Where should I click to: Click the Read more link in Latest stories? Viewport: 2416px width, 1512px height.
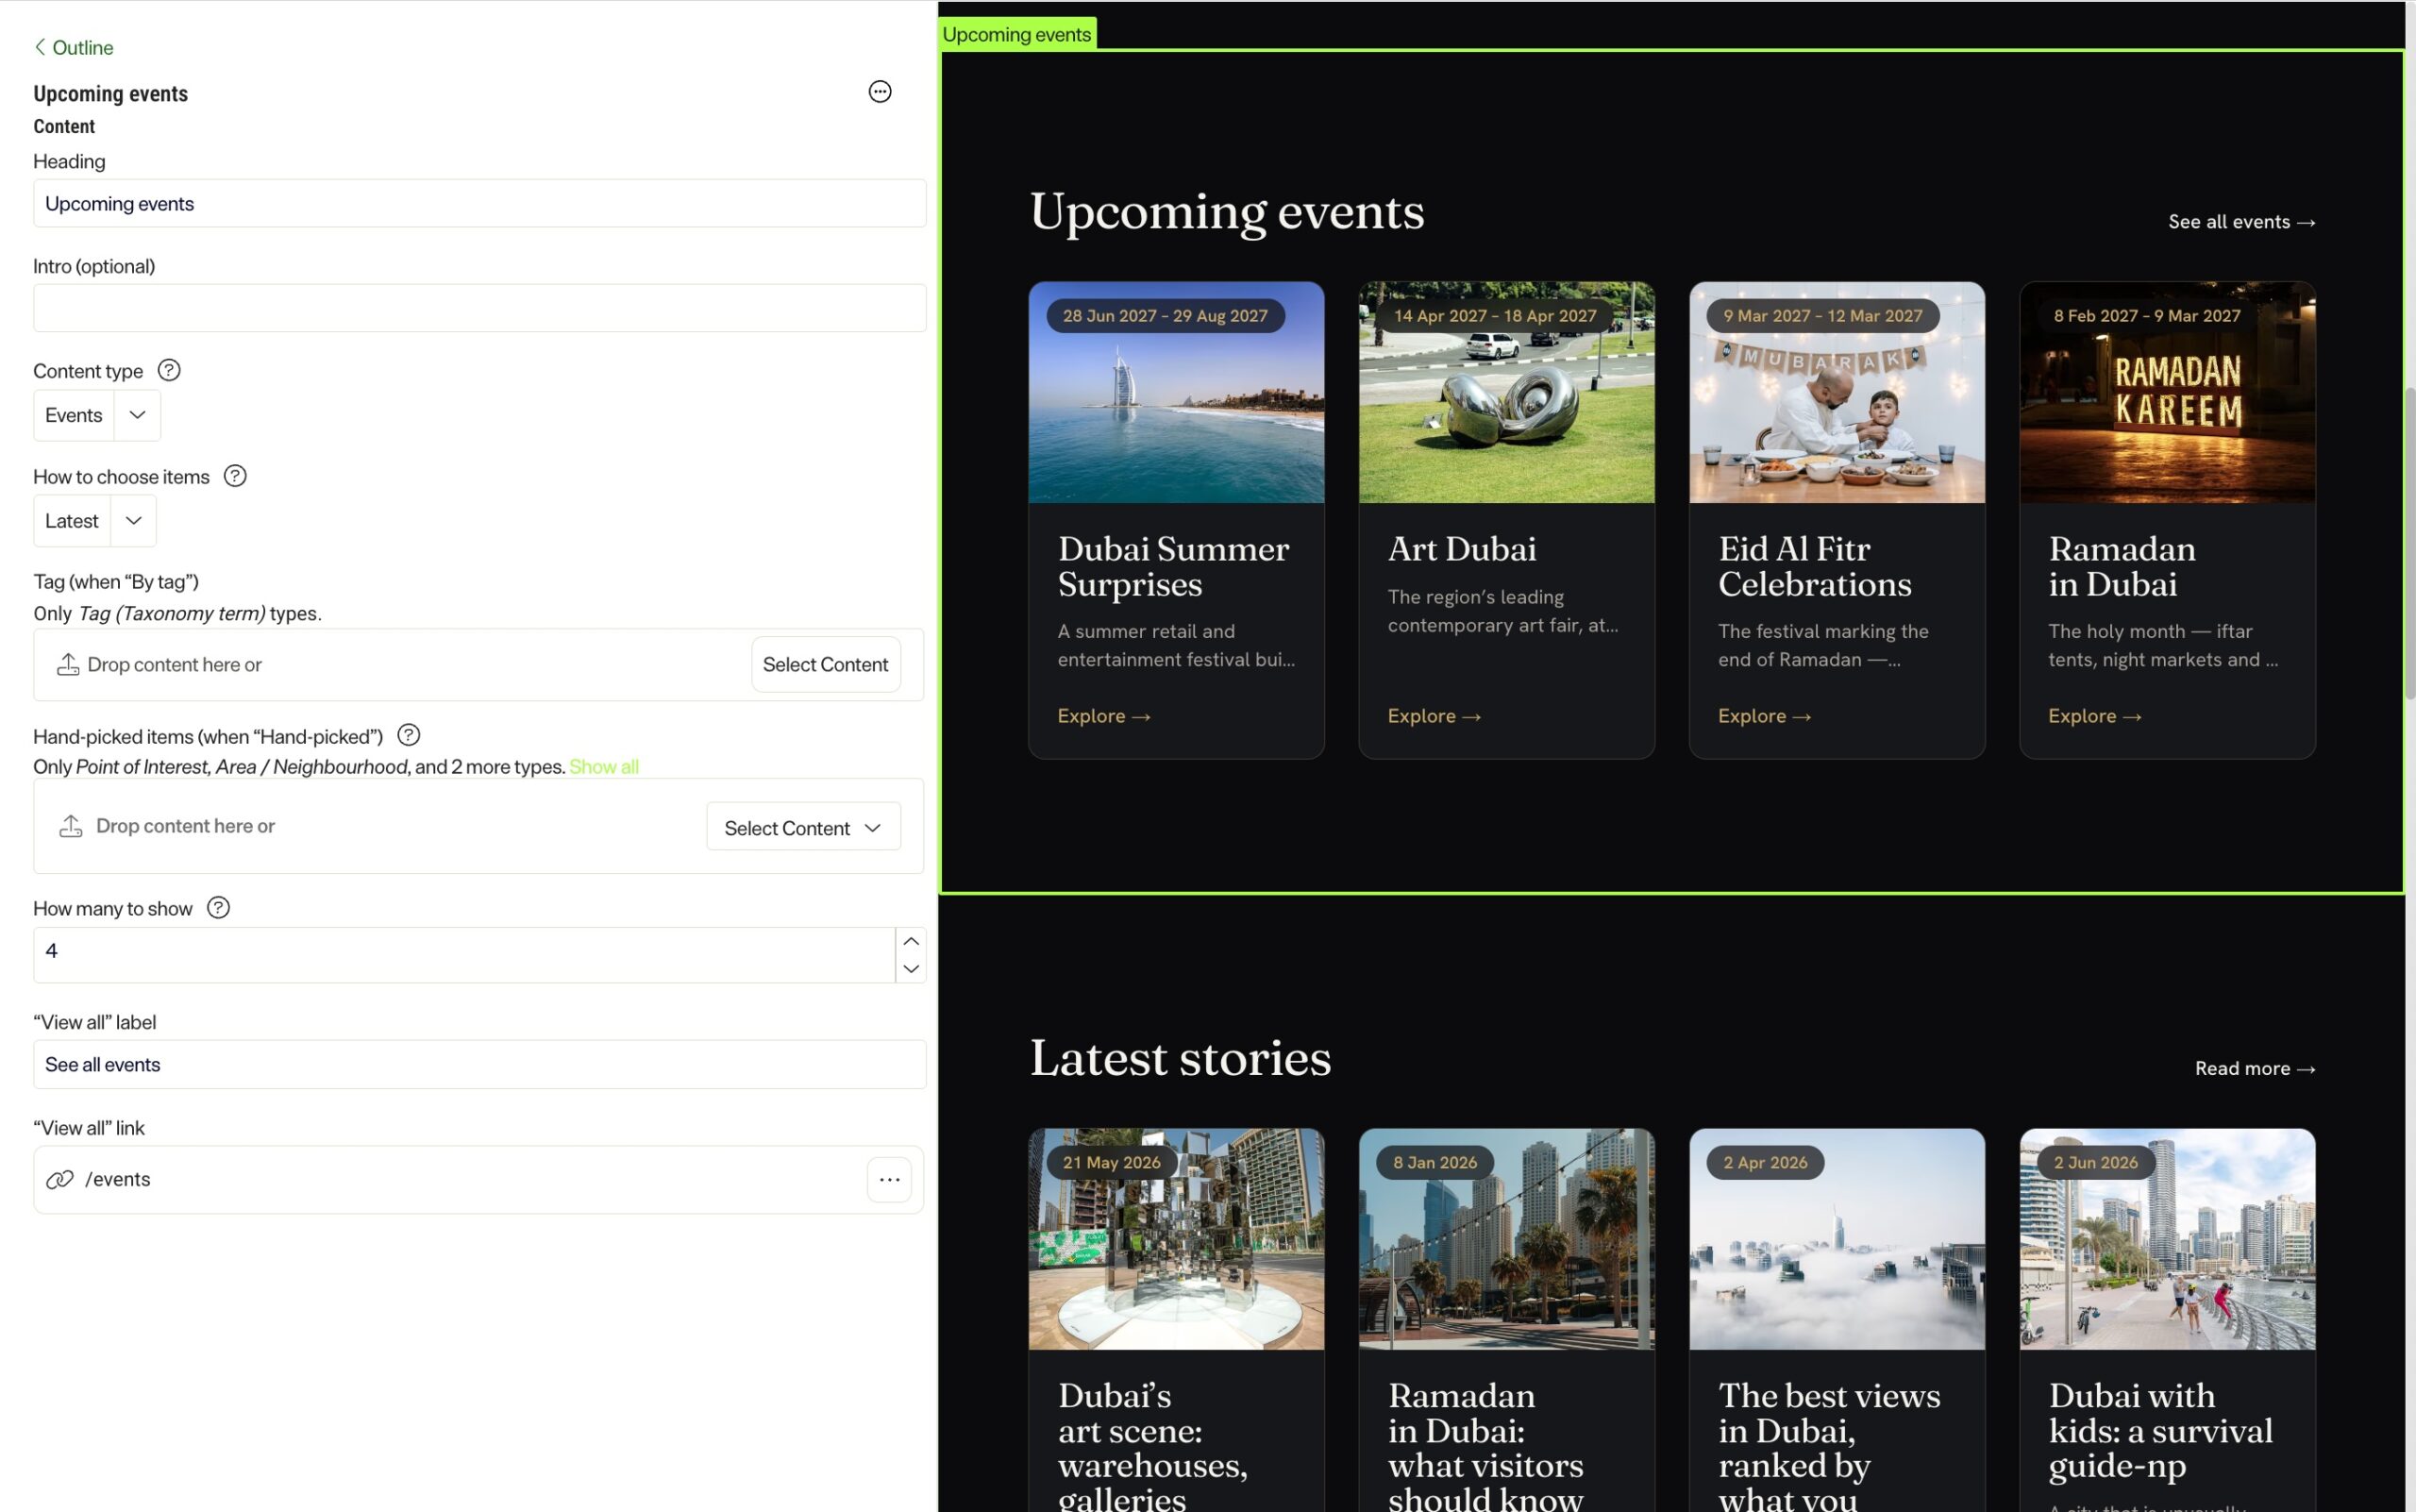coord(2254,1069)
